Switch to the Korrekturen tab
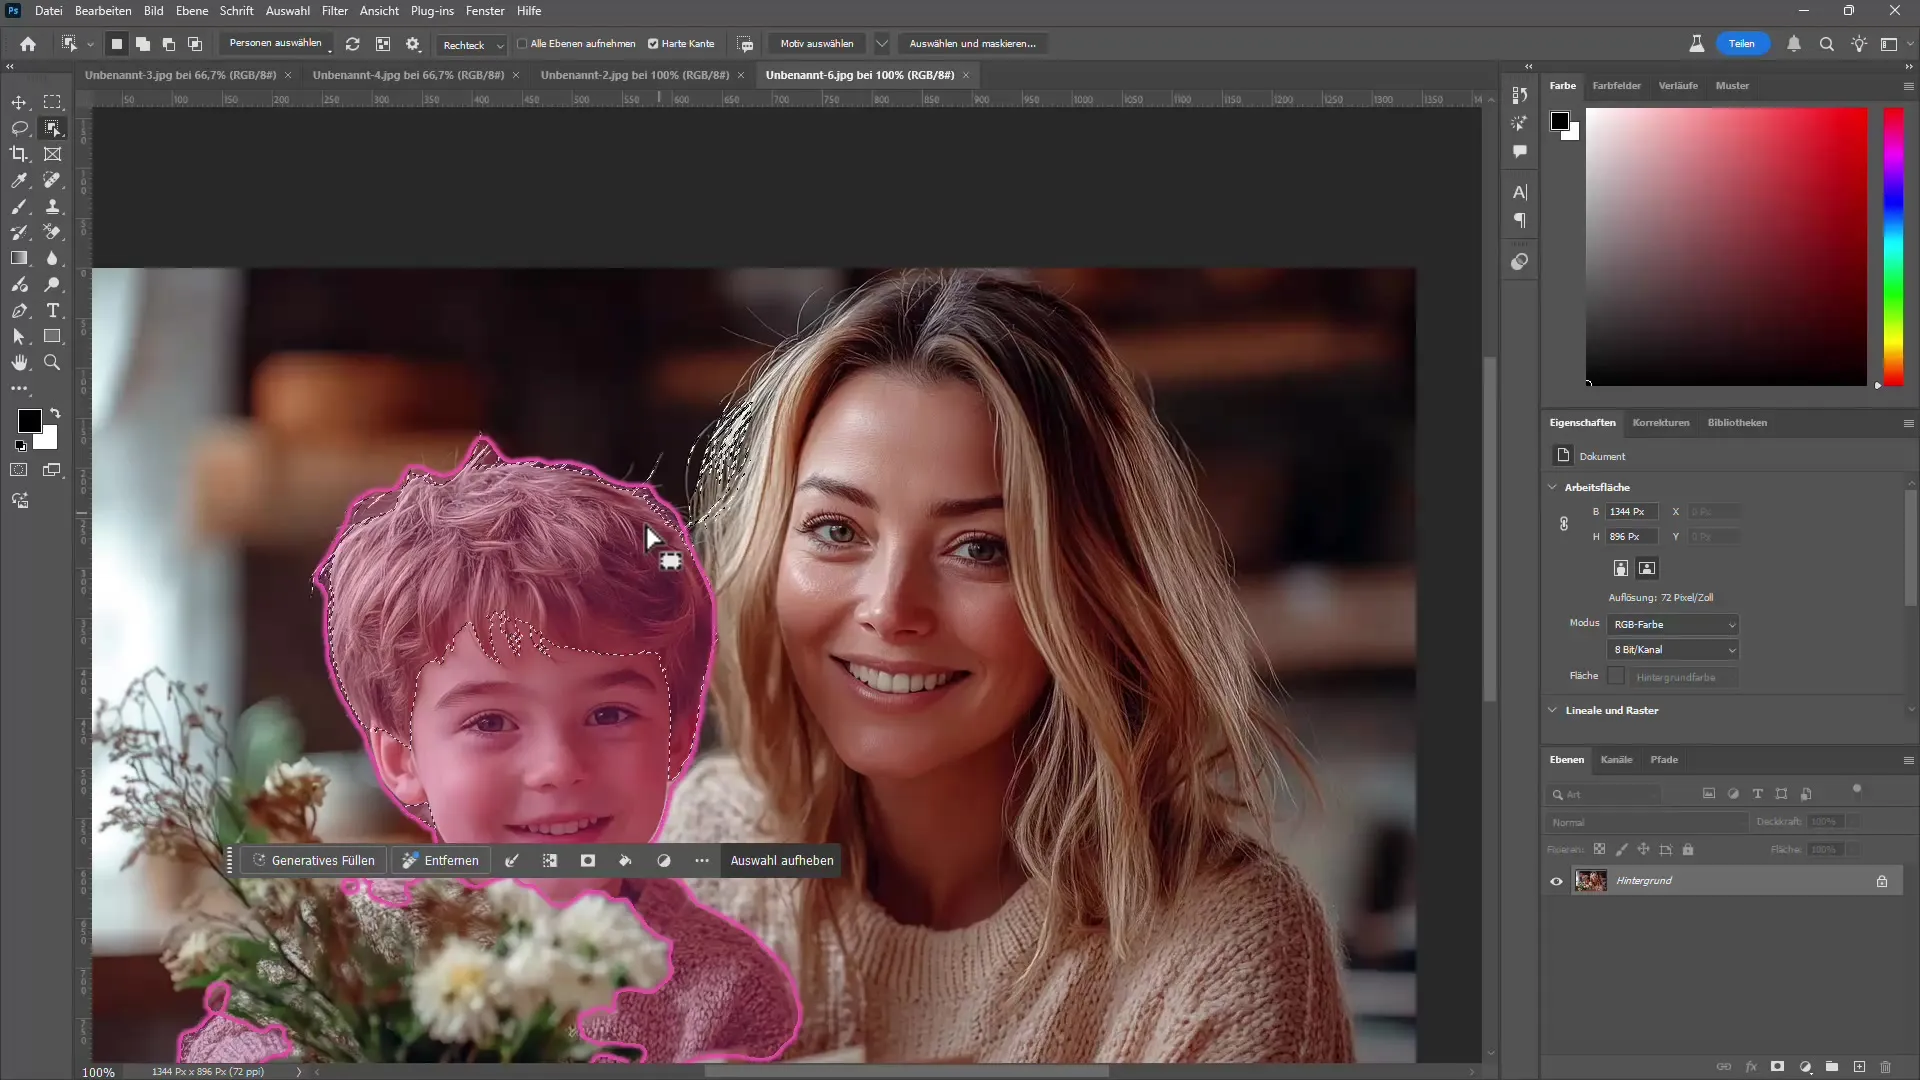 point(1661,423)
